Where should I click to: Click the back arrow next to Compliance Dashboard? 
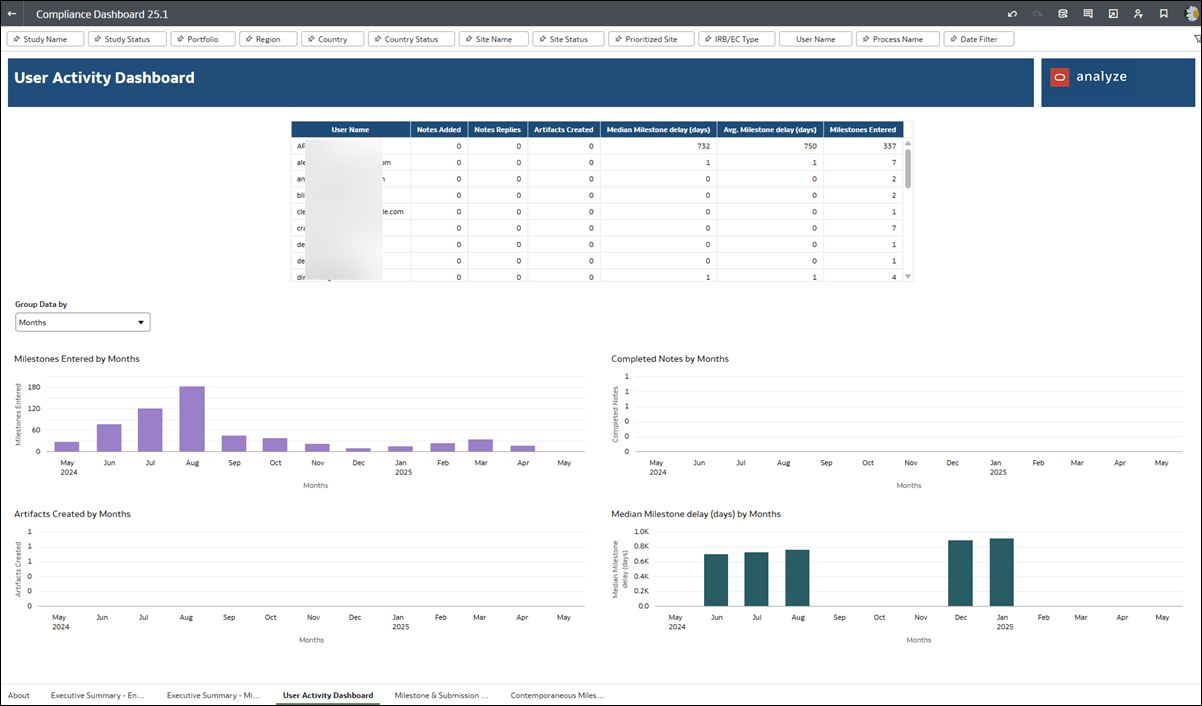12,13
